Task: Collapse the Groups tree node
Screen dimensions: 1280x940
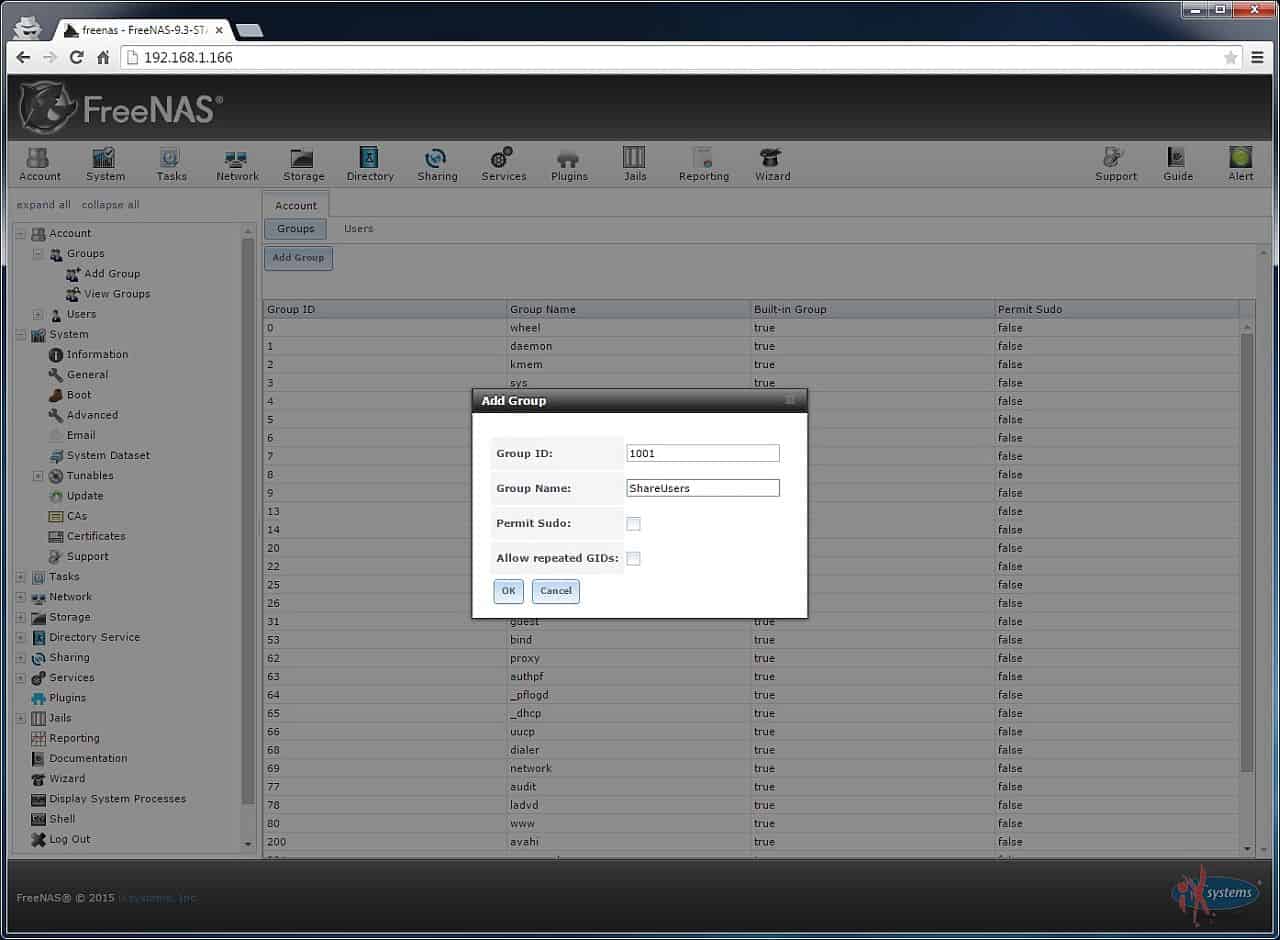Action: 38,254
